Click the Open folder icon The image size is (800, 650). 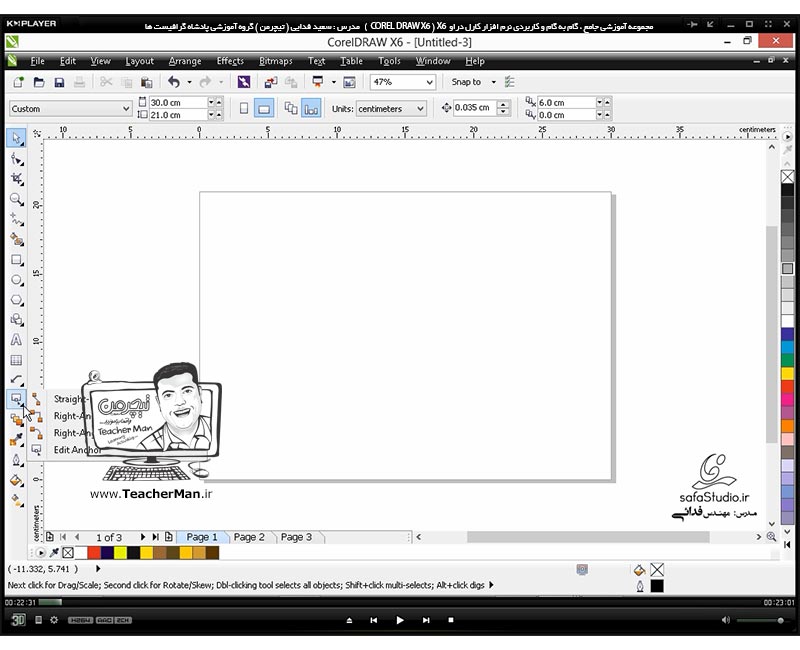39,82
